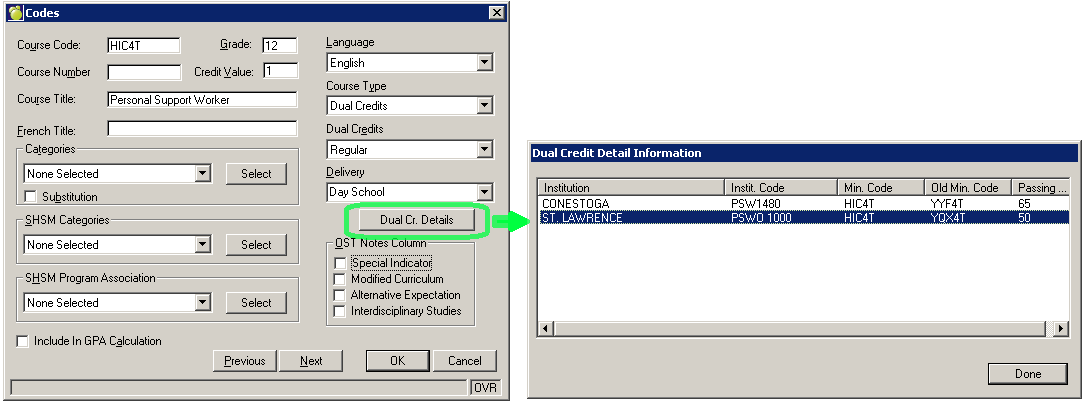Close the Codes dialog window
This screenshot has width=1090, height=409.
(496, 12)
